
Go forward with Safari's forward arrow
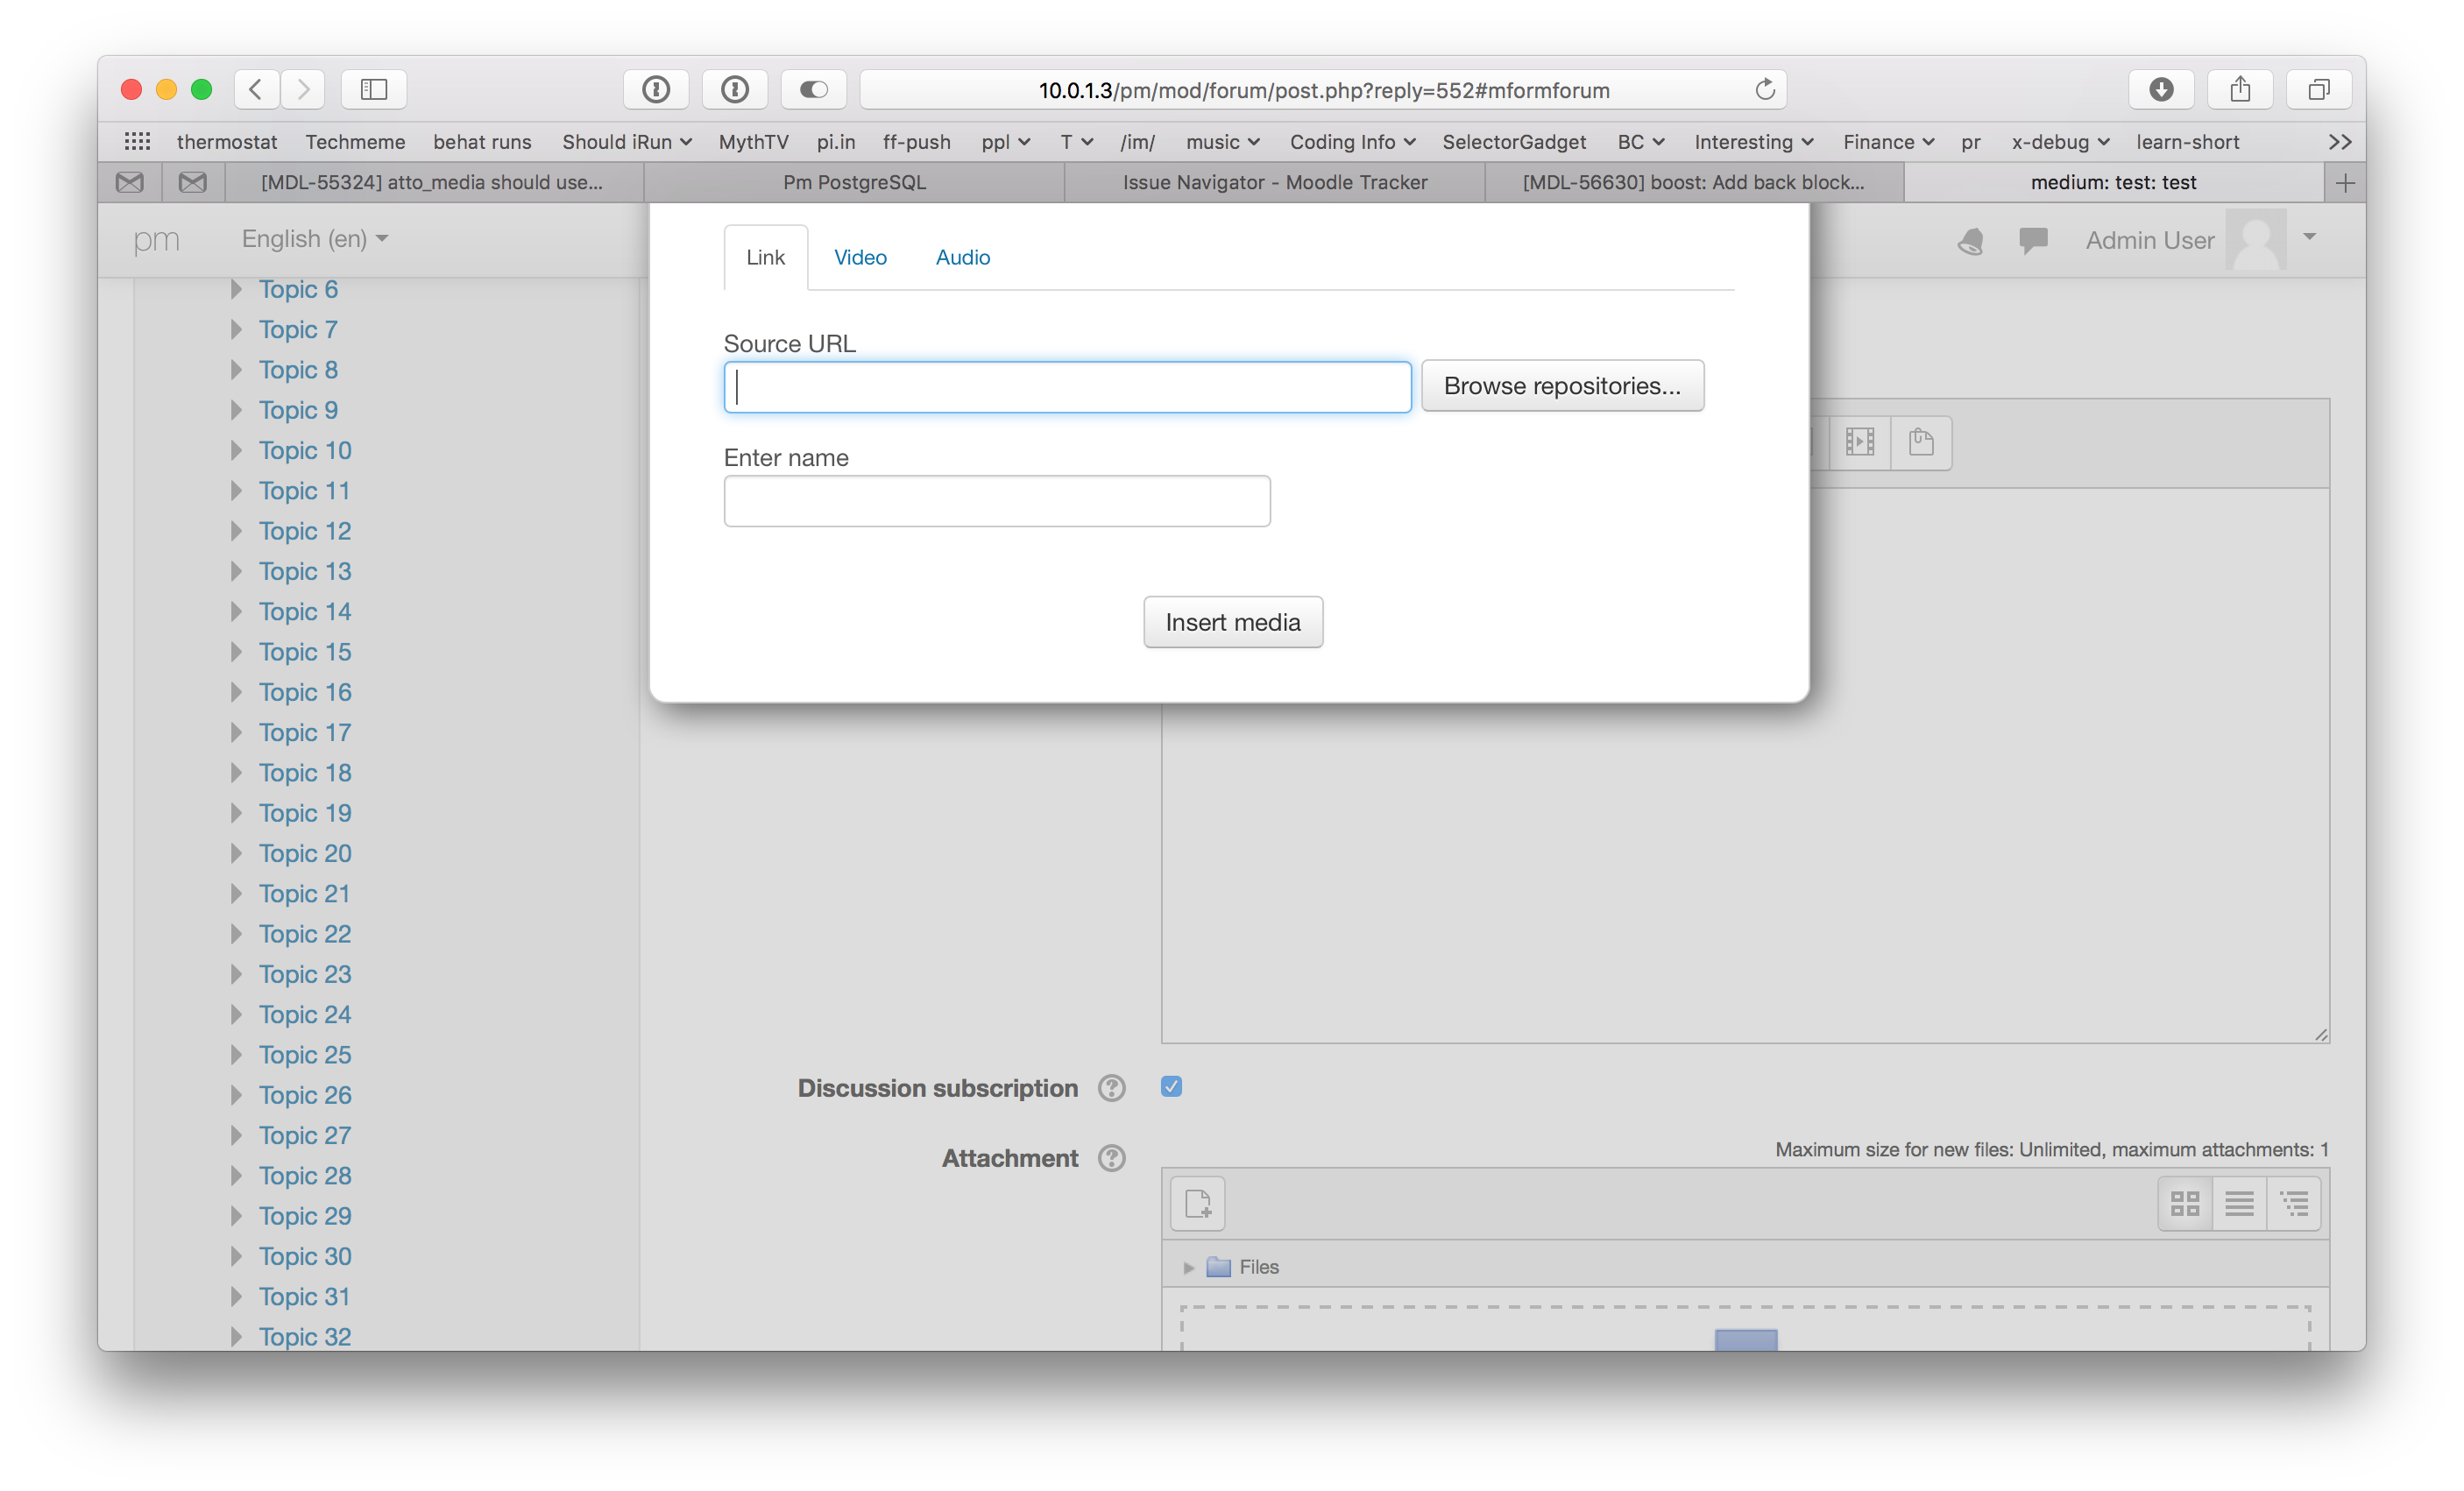(x=303, y=89)
